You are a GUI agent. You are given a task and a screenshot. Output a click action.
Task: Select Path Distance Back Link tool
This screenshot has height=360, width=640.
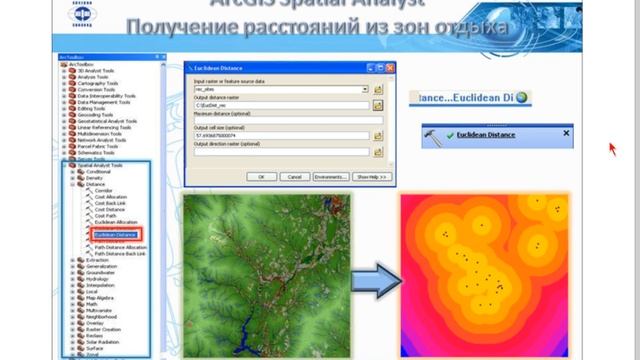(x=120, y=254)
